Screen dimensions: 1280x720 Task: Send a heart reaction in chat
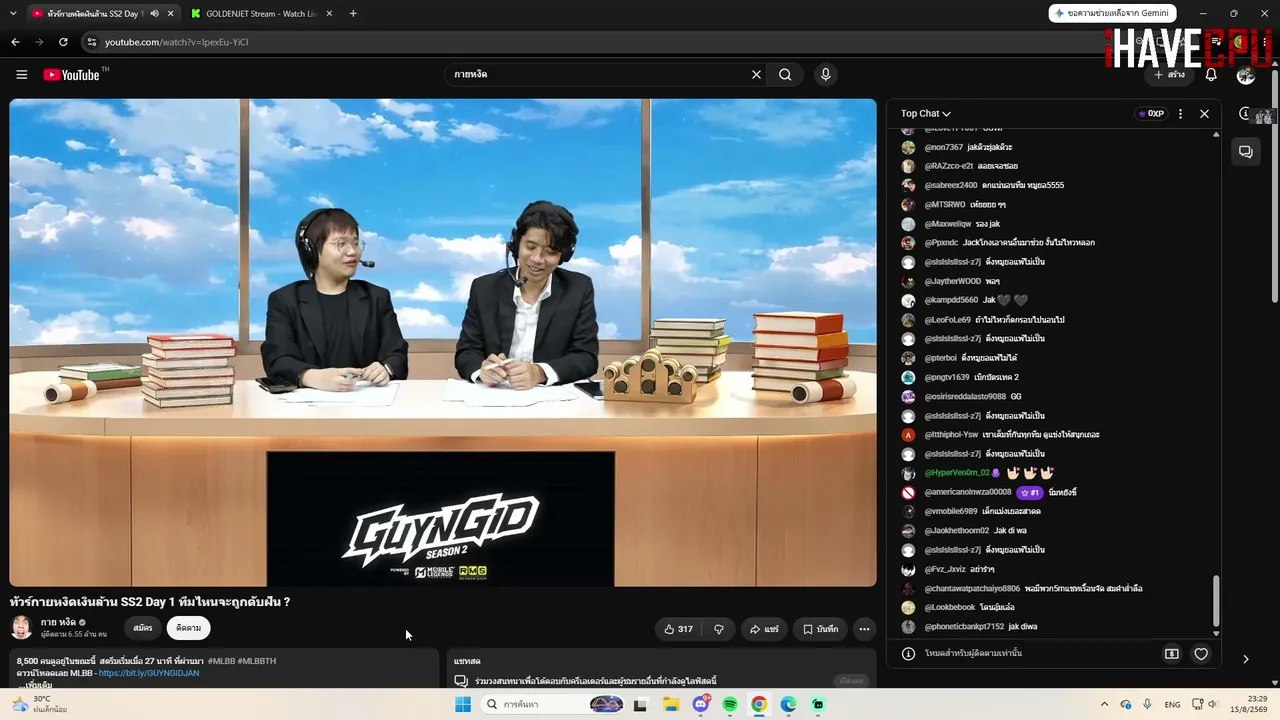tap(1201, 654)
